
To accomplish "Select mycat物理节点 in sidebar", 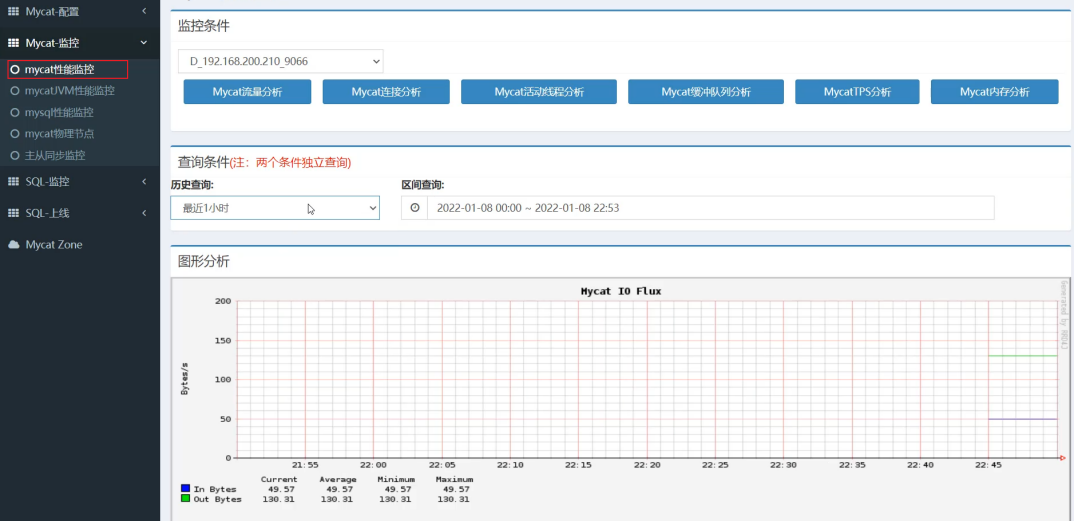I will coord(59,134).
